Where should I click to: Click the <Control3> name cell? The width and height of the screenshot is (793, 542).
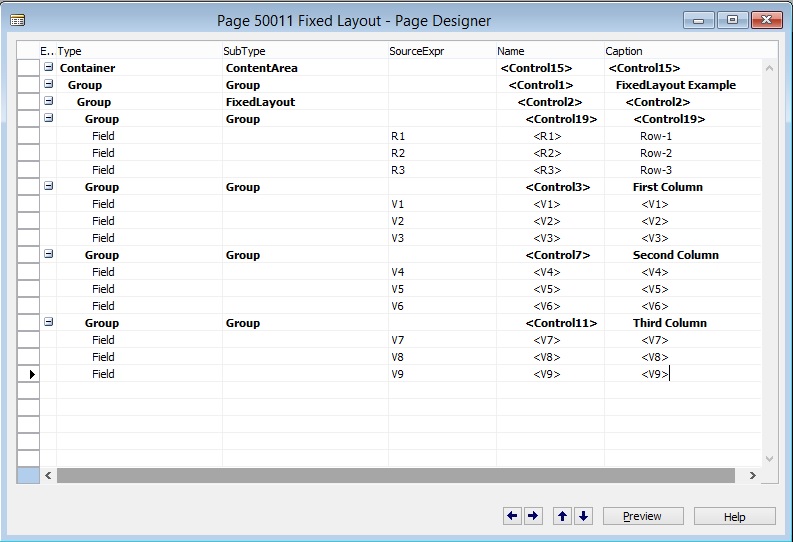coord(550,187)
